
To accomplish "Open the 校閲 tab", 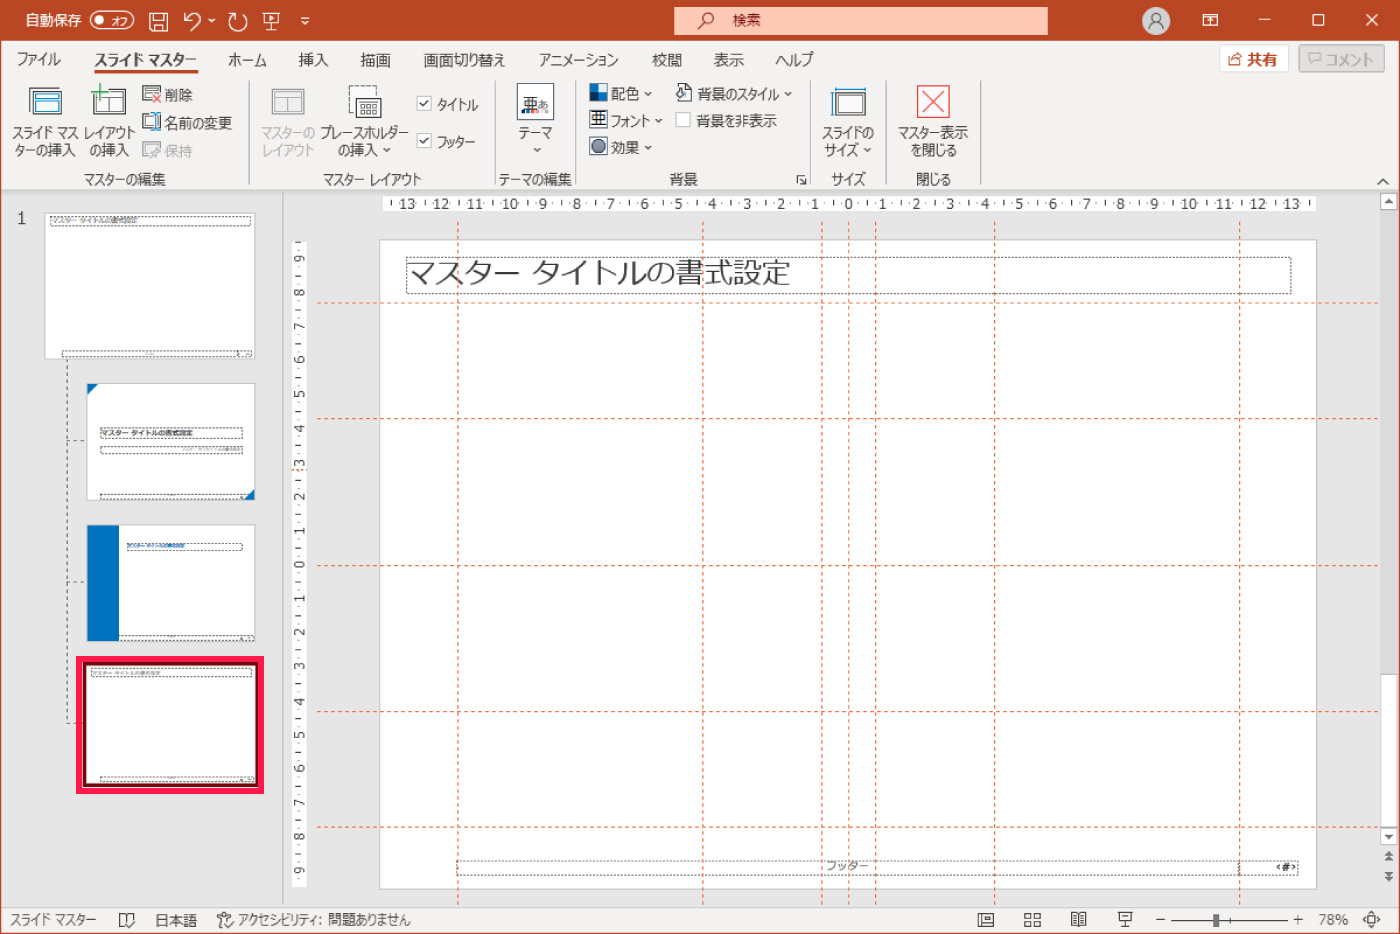I will tap(667, 60).
